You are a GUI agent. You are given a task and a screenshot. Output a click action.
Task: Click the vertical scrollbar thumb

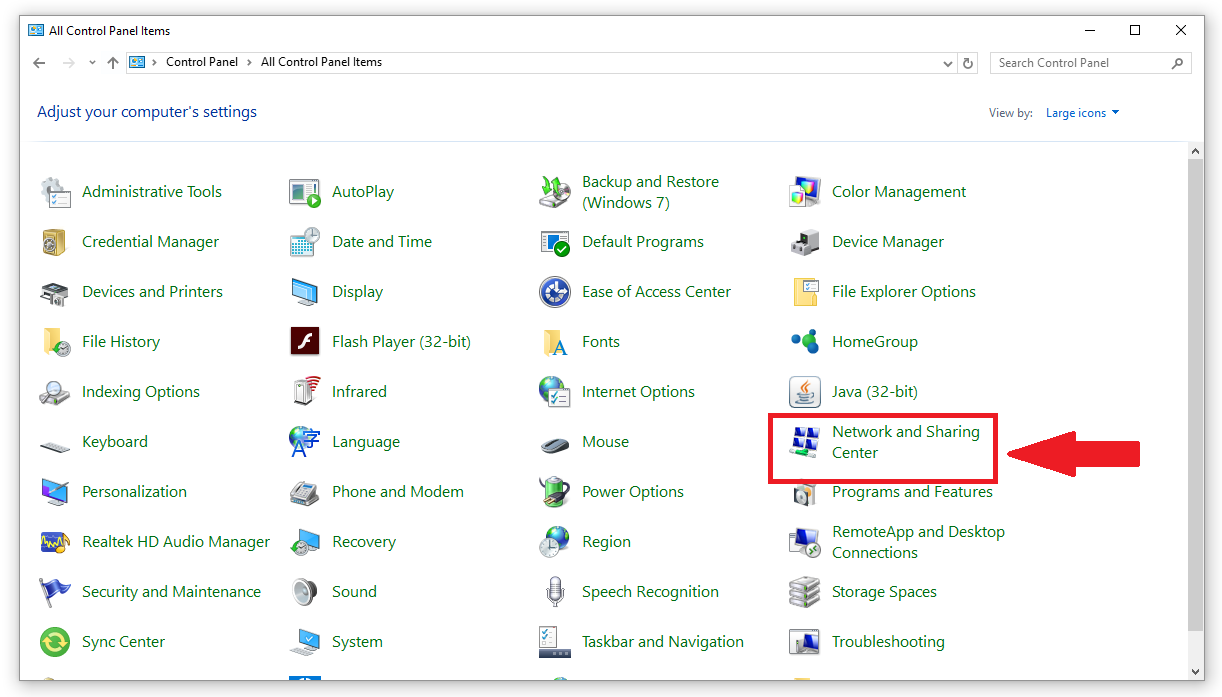(x=1196, y=394)
